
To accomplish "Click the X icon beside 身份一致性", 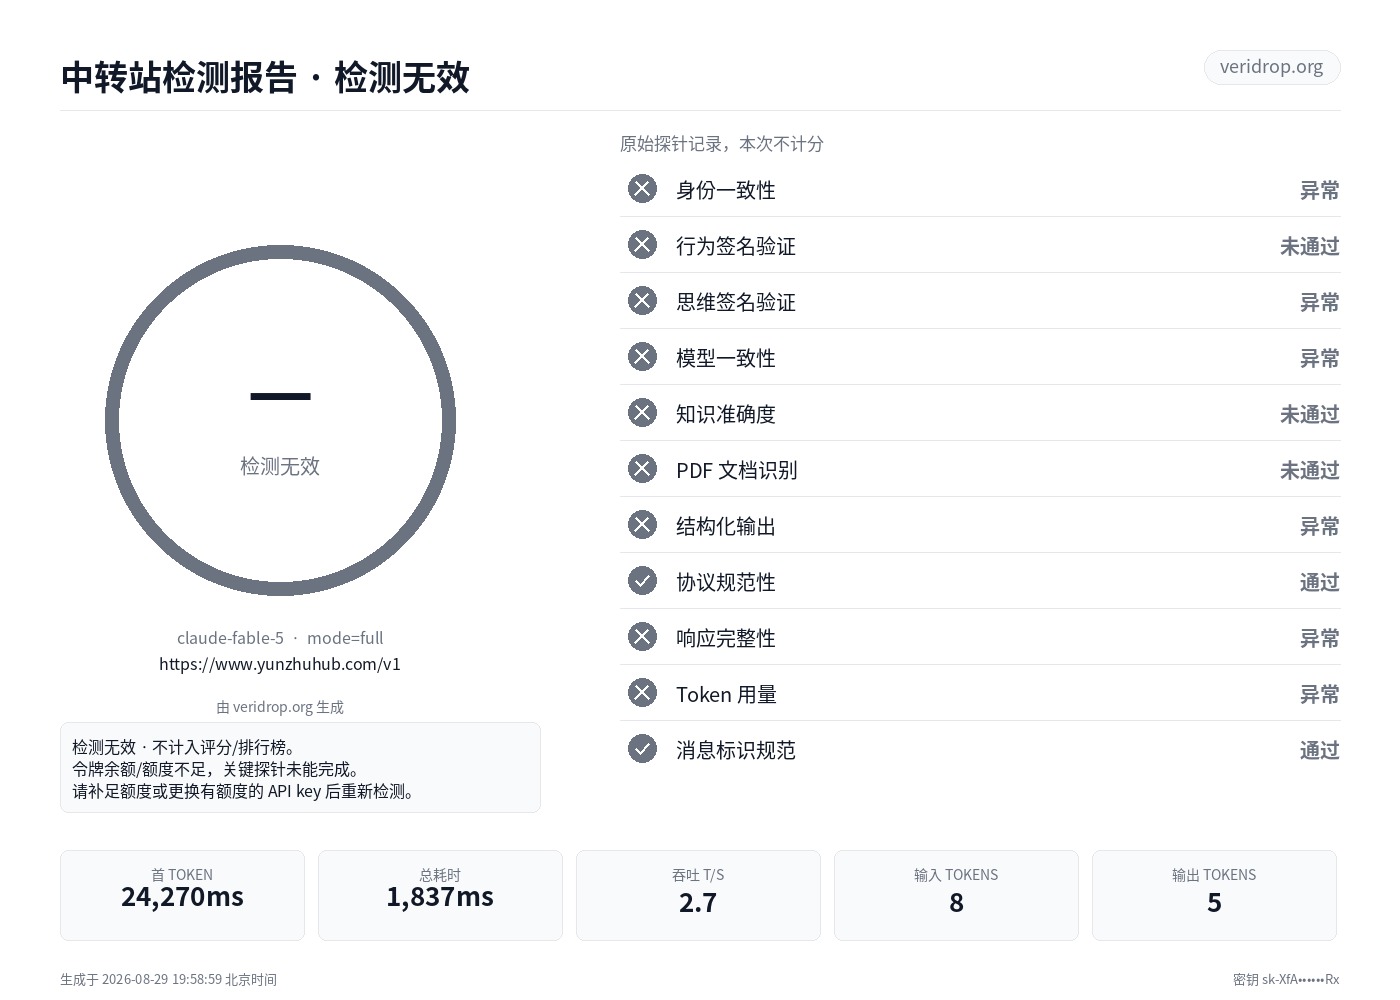I will pyautogui.click(x=642, y=189).
